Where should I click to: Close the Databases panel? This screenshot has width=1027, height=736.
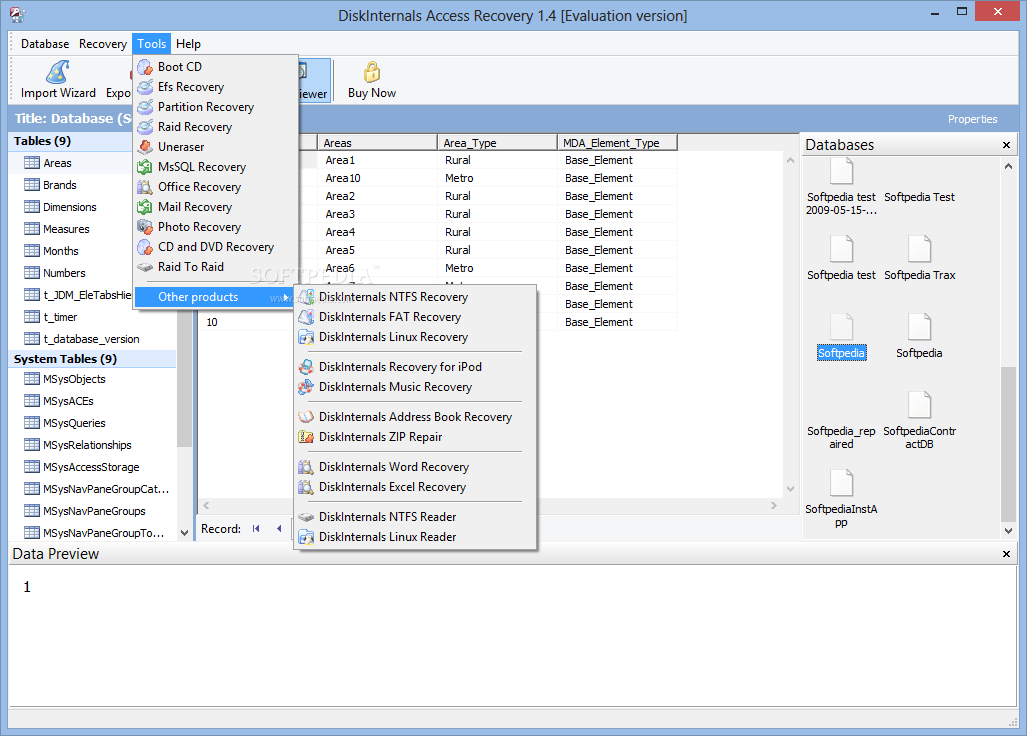[x=1007, y=145]
